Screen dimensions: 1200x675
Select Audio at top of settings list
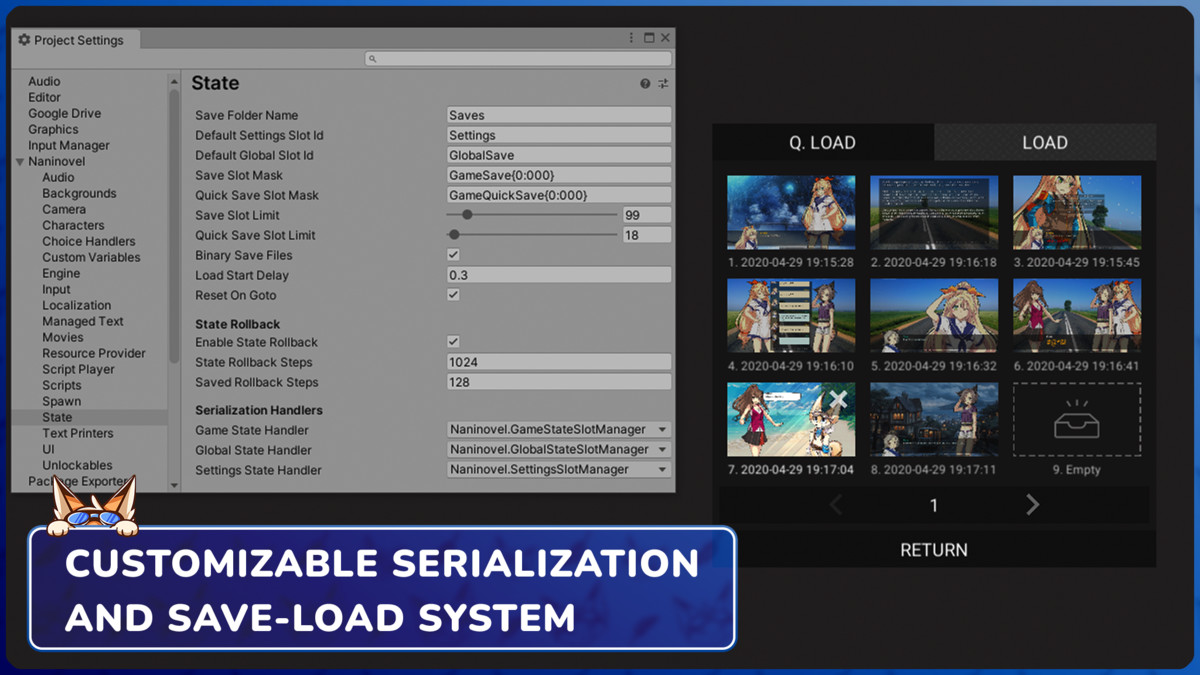point(44,81)
